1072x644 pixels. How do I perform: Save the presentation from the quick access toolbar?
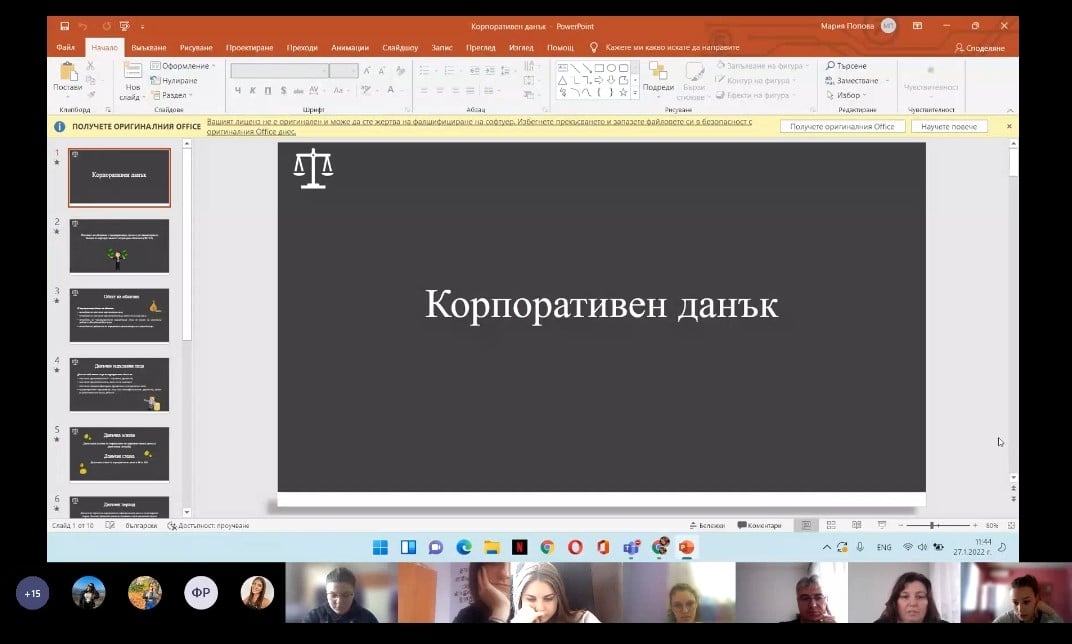tap(64, 26)
